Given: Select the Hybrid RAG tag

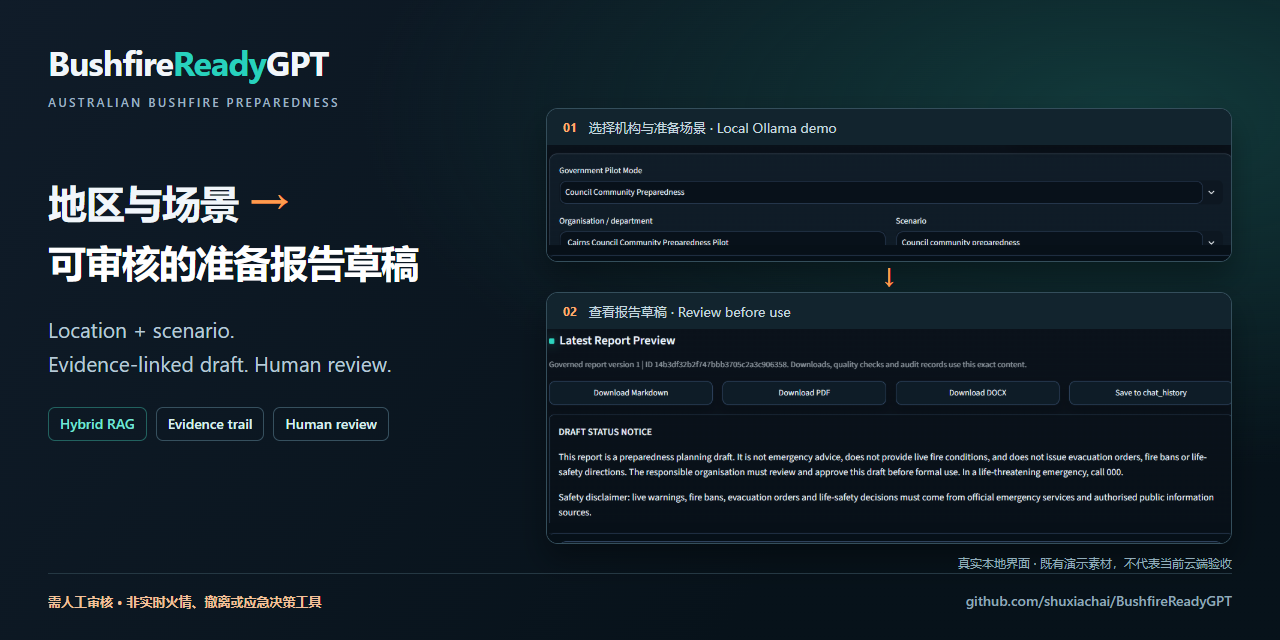Looking at the screenshot, I should click(x=98, y=424).
